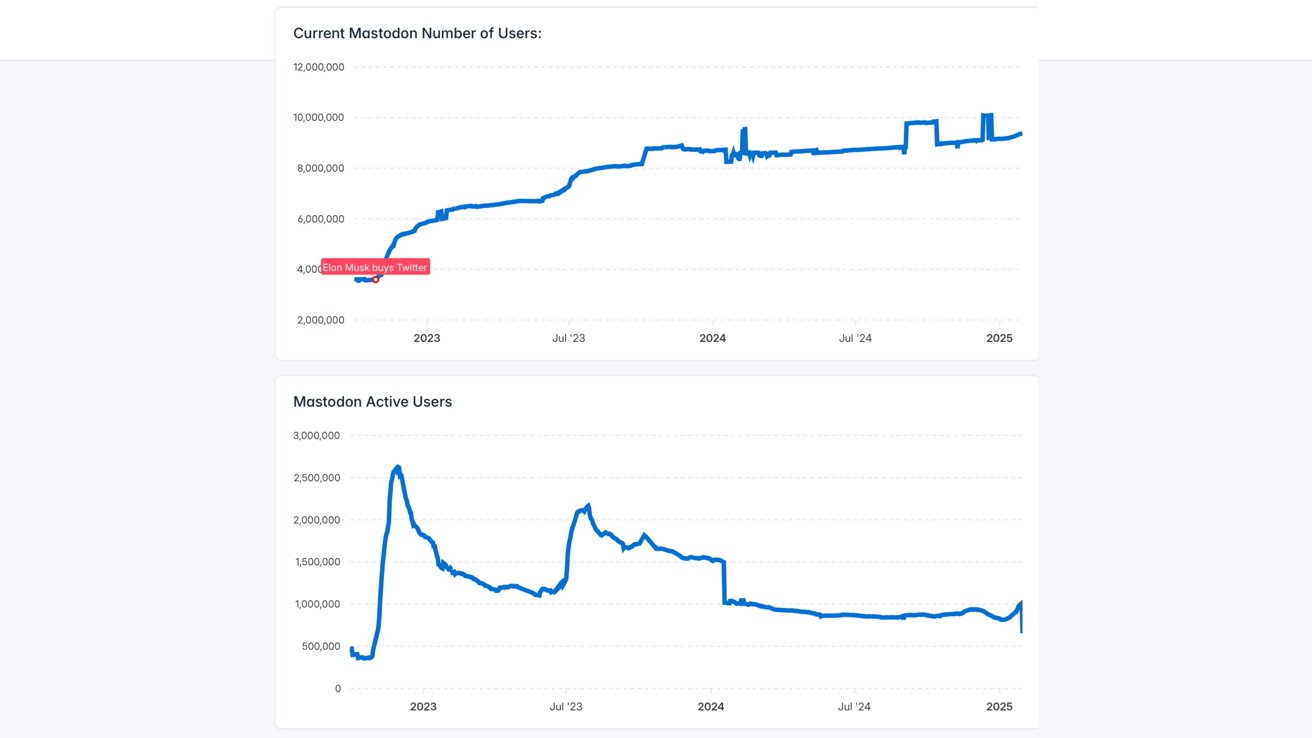Click Jul '23 on the Active Users chart

[x=566, y=706]
